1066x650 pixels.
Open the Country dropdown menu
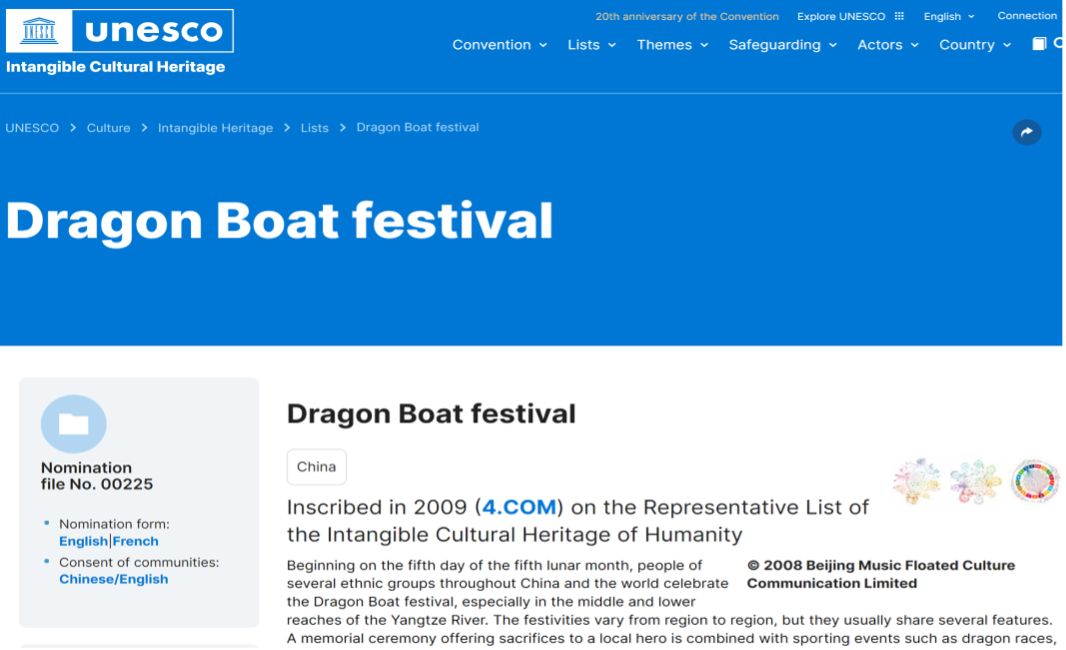tap(967, 45)
